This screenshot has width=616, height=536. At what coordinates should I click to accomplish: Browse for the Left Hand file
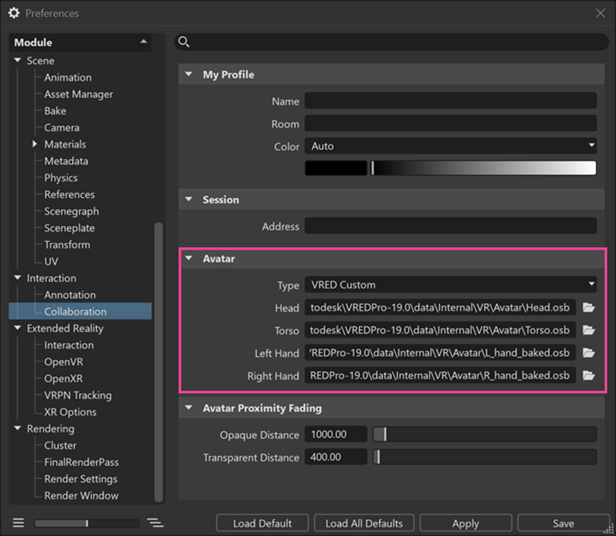pos(588,353)
